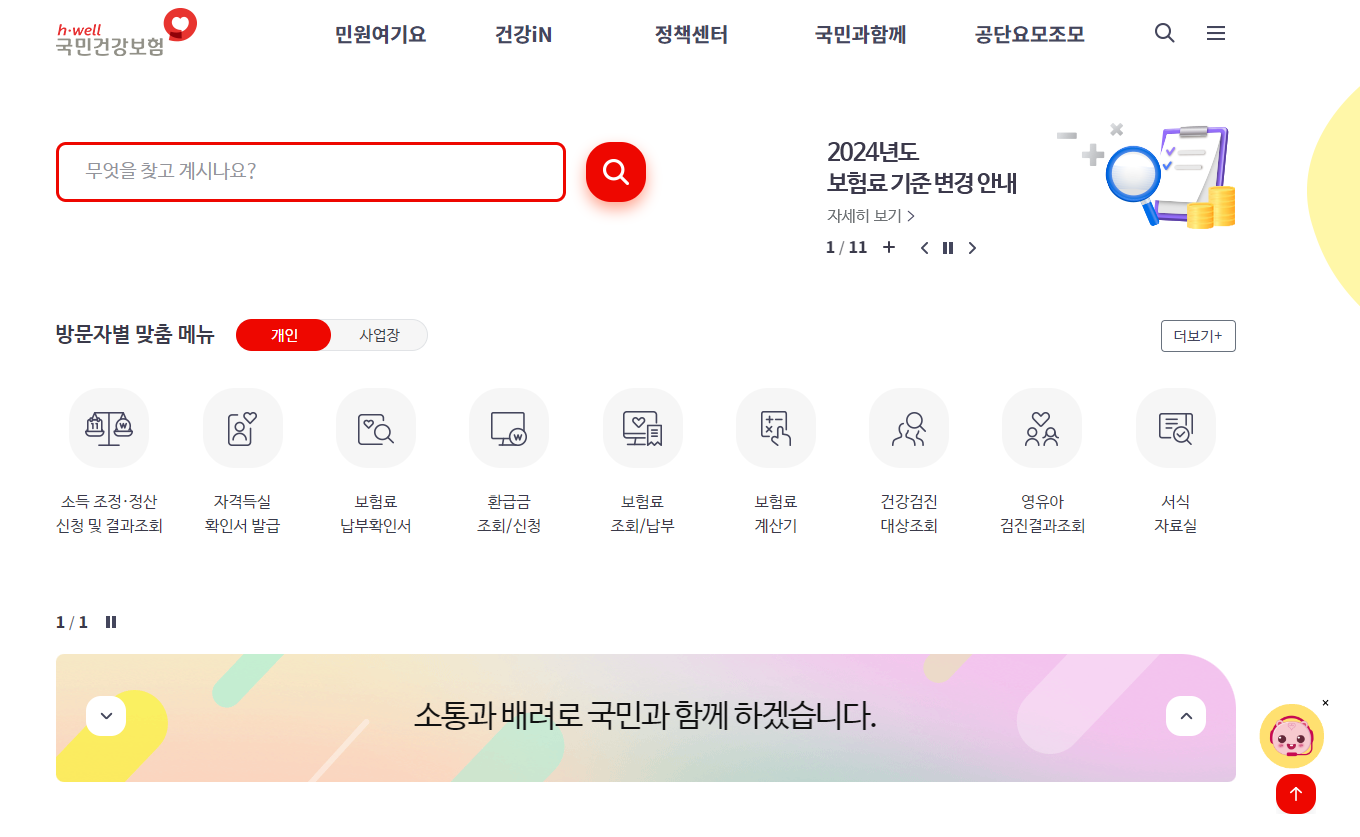Expand the footer banner with the up chevron
This screenshot has height=837, width=1360.
1186,716
